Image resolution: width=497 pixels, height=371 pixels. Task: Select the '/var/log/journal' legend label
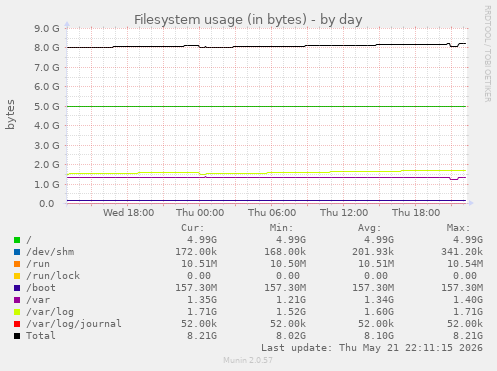tap(74, 324)
